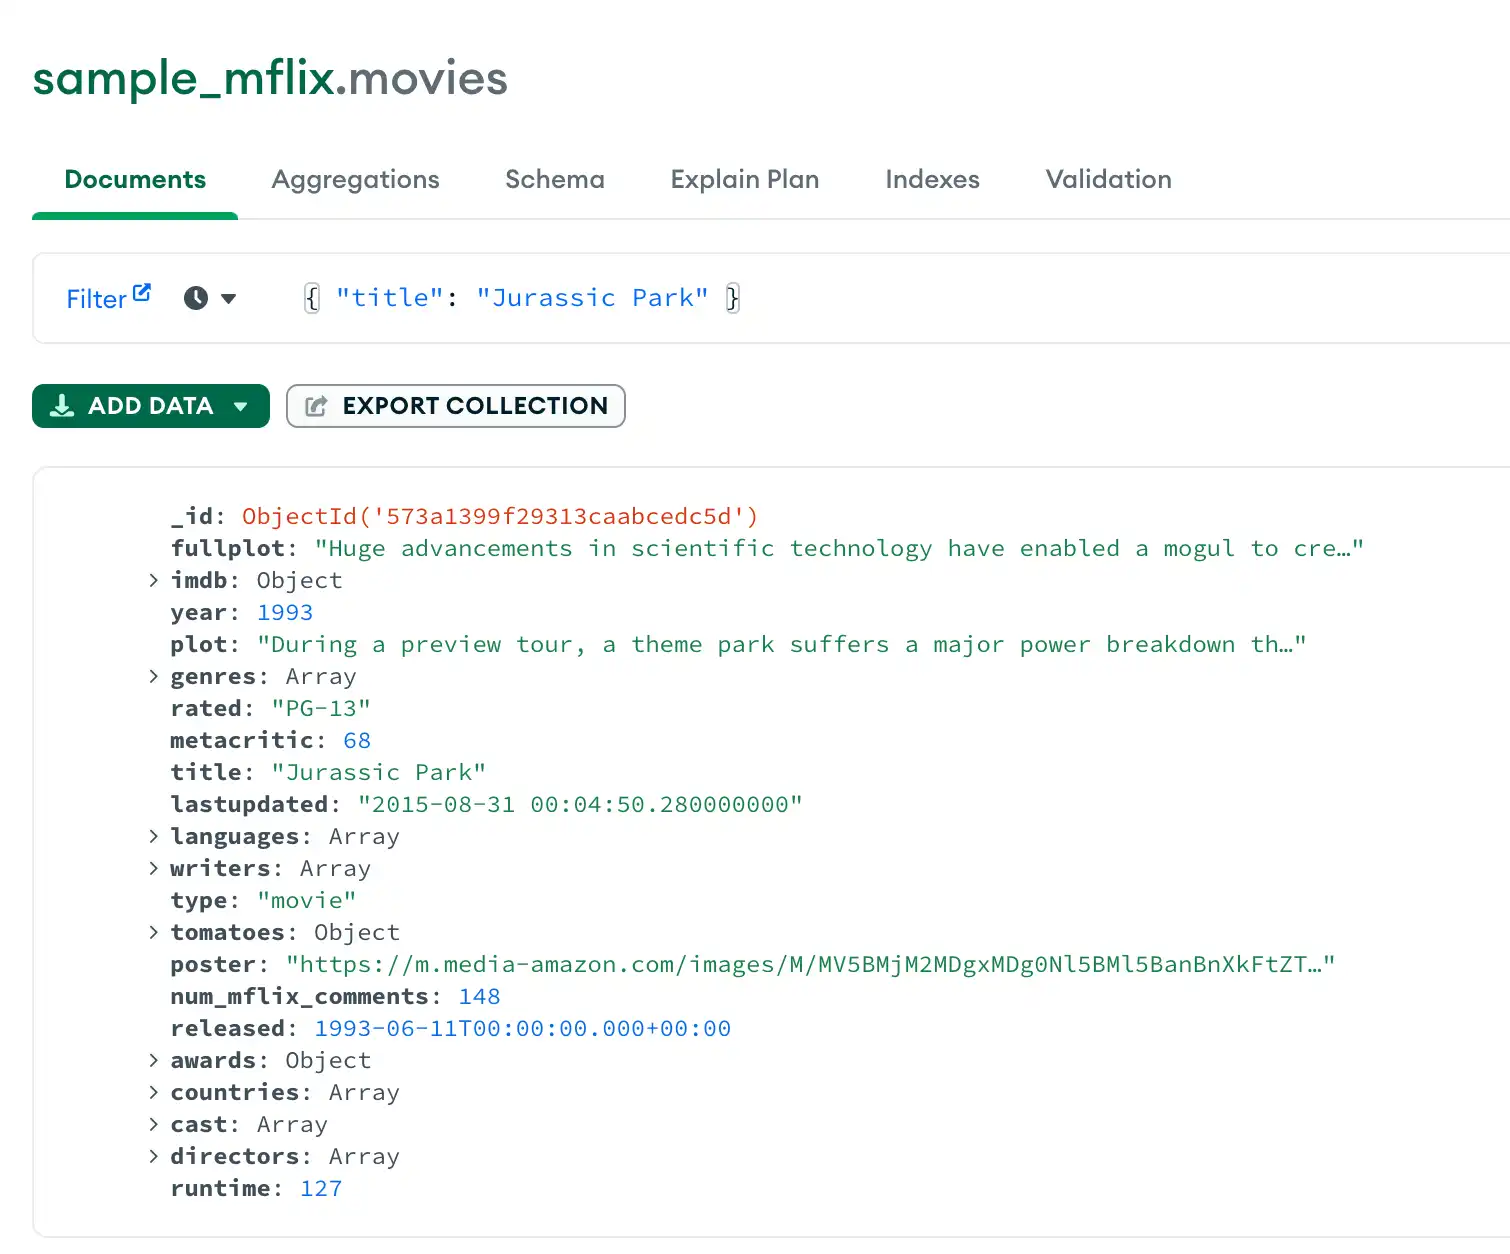1510x1254 pixels.
Task: Open the Validation tab
Action: click(x=1108, y=180)
